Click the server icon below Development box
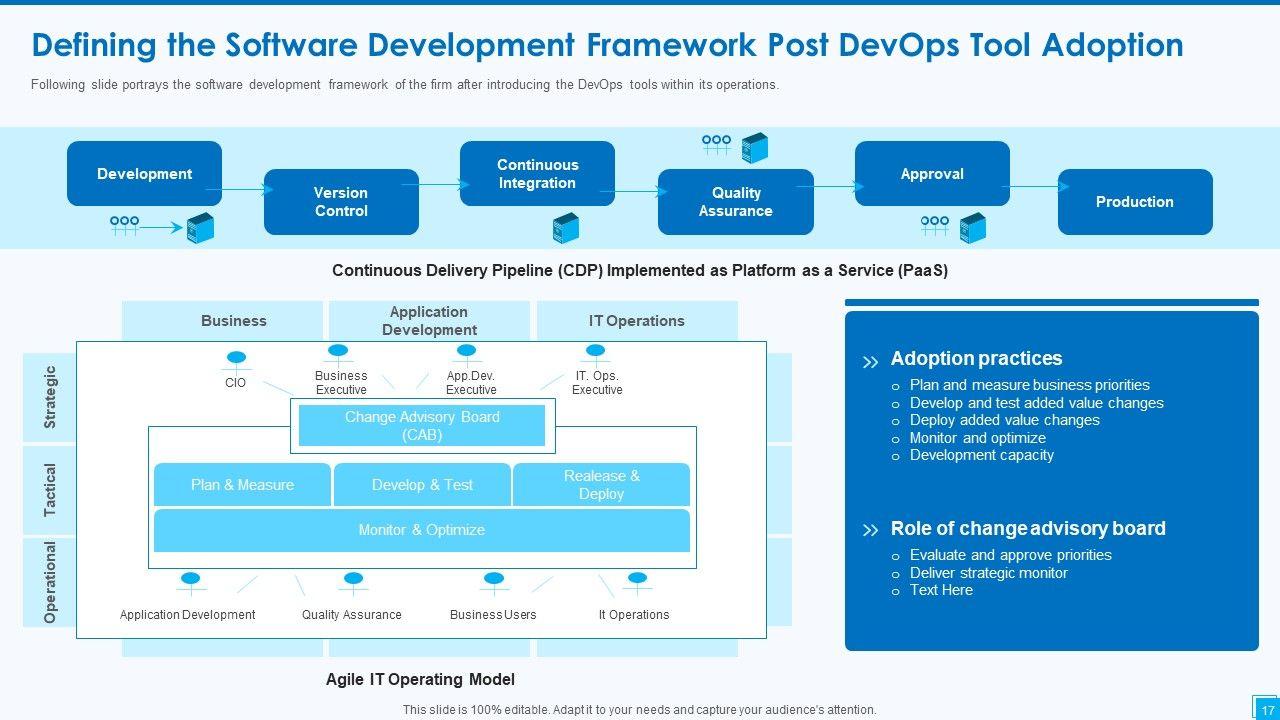The width and height of the screenshot is (1280, 720). tap(200, 228)
